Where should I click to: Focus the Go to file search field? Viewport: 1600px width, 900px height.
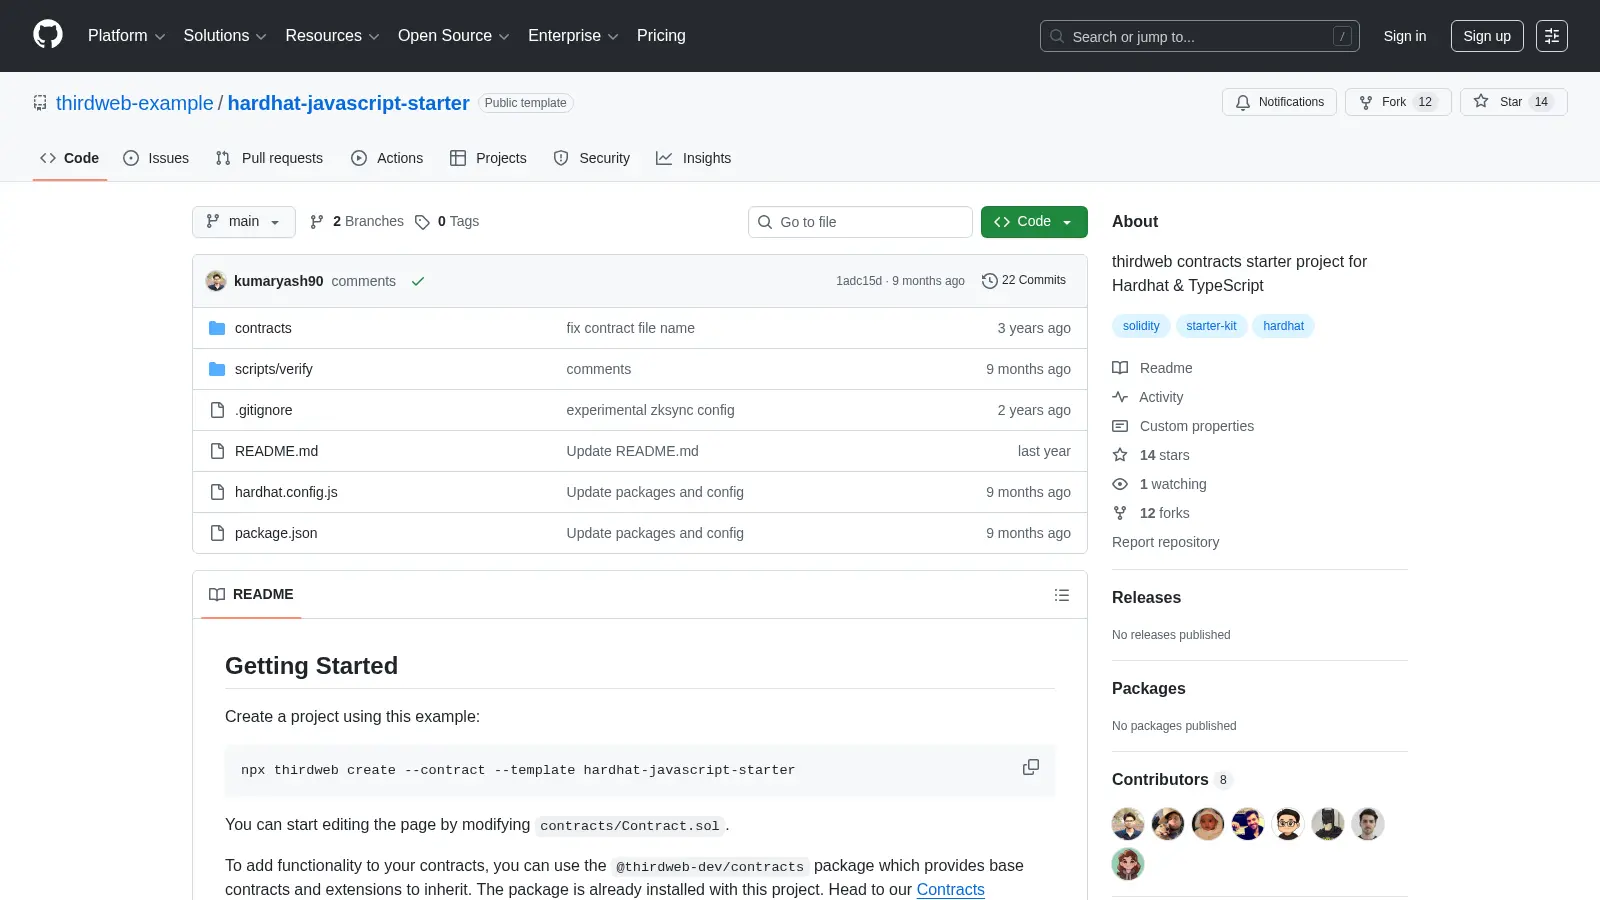(860, 222)
